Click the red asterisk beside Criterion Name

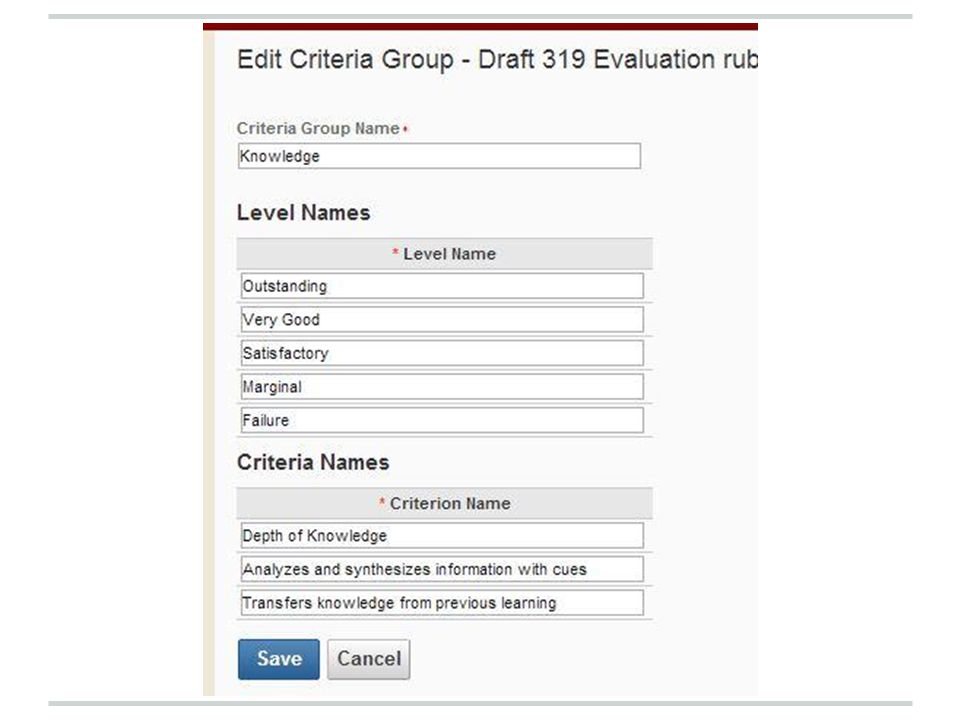[381, 503]
